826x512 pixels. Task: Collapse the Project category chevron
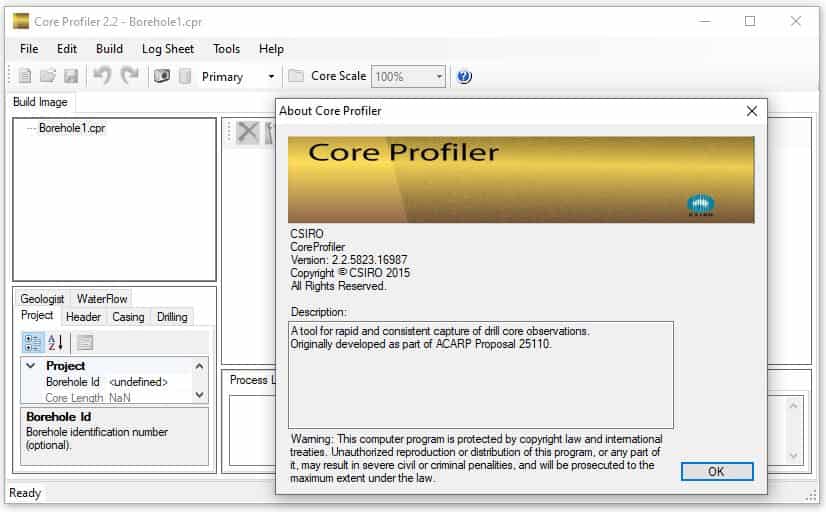click(31, 365)
